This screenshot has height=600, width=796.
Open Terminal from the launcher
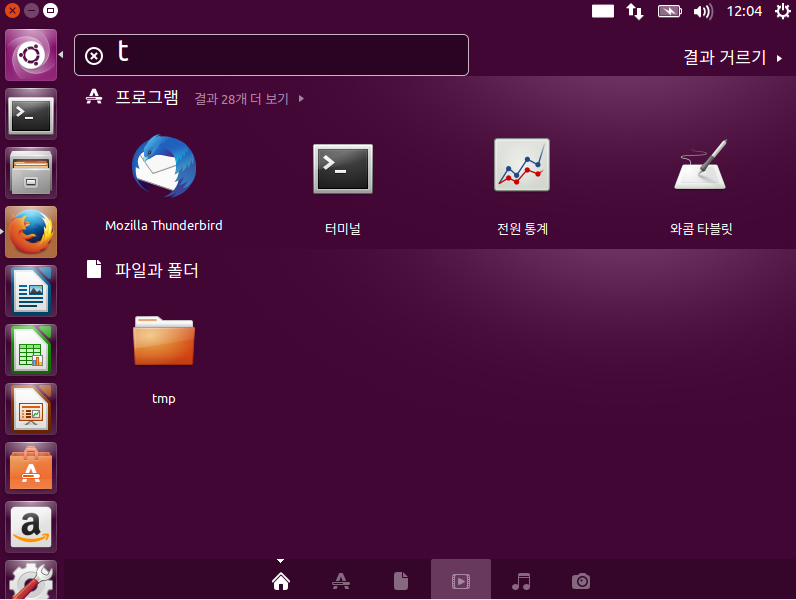[x=31, y=114]
